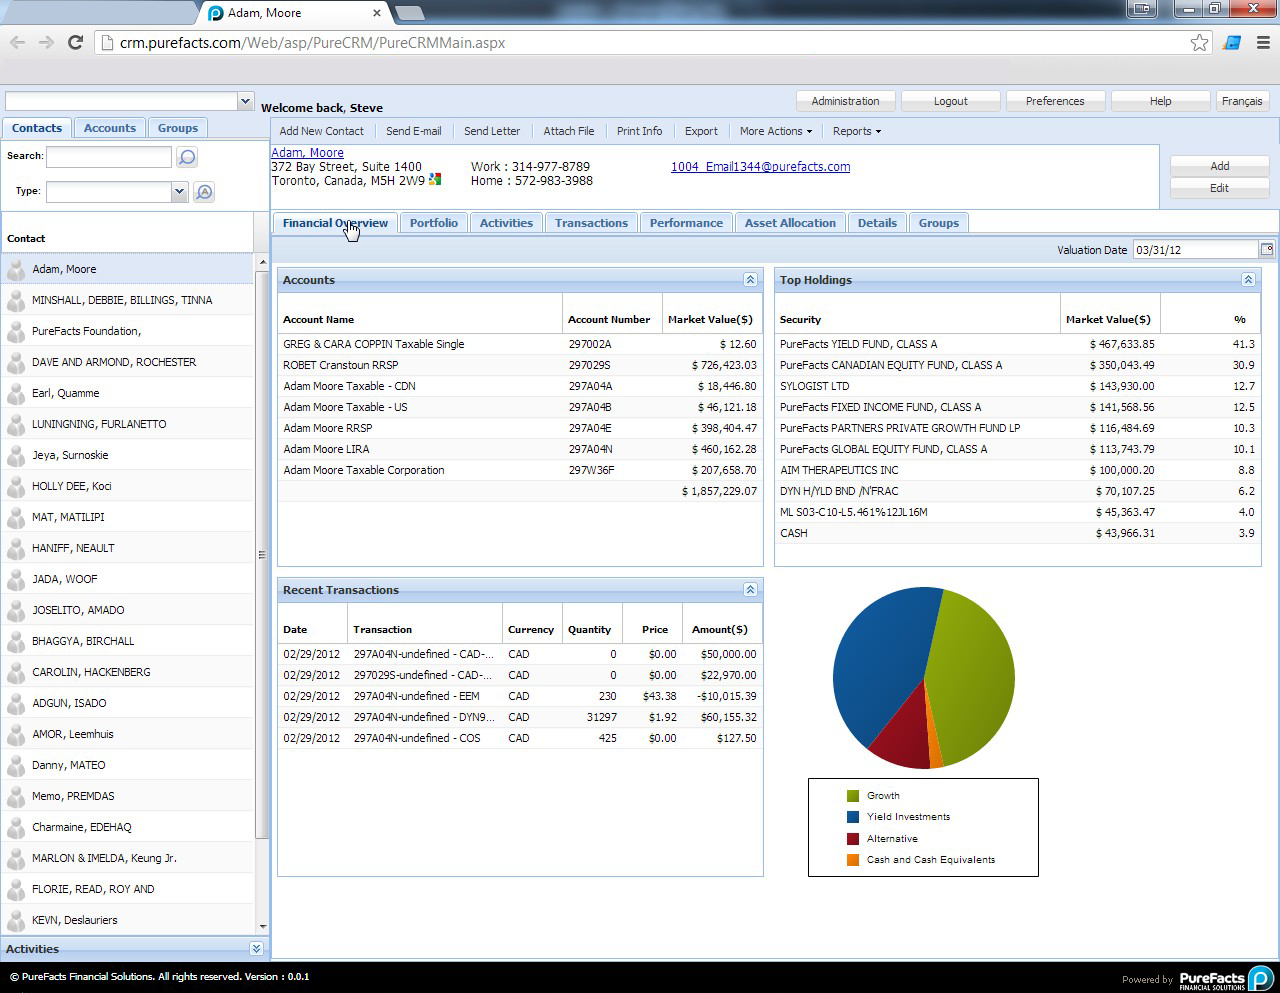
Task: Click the browser forward arrow
Action: [46, 42]
